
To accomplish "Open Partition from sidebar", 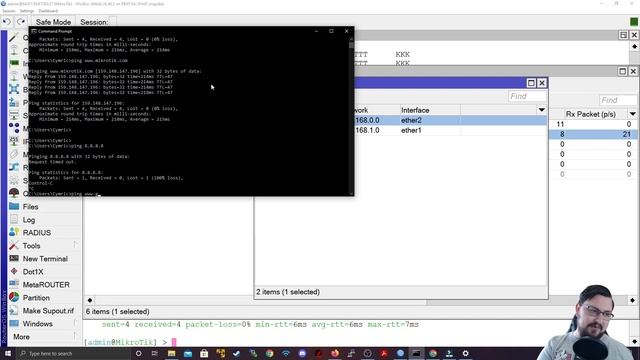I will pyautogui.click(x=36, y=298).
